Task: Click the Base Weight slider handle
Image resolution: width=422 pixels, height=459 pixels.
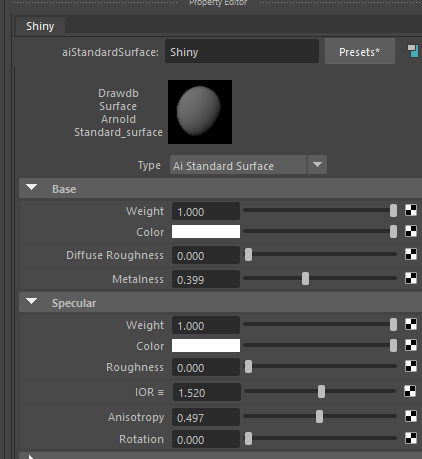Action: point(393,211)
